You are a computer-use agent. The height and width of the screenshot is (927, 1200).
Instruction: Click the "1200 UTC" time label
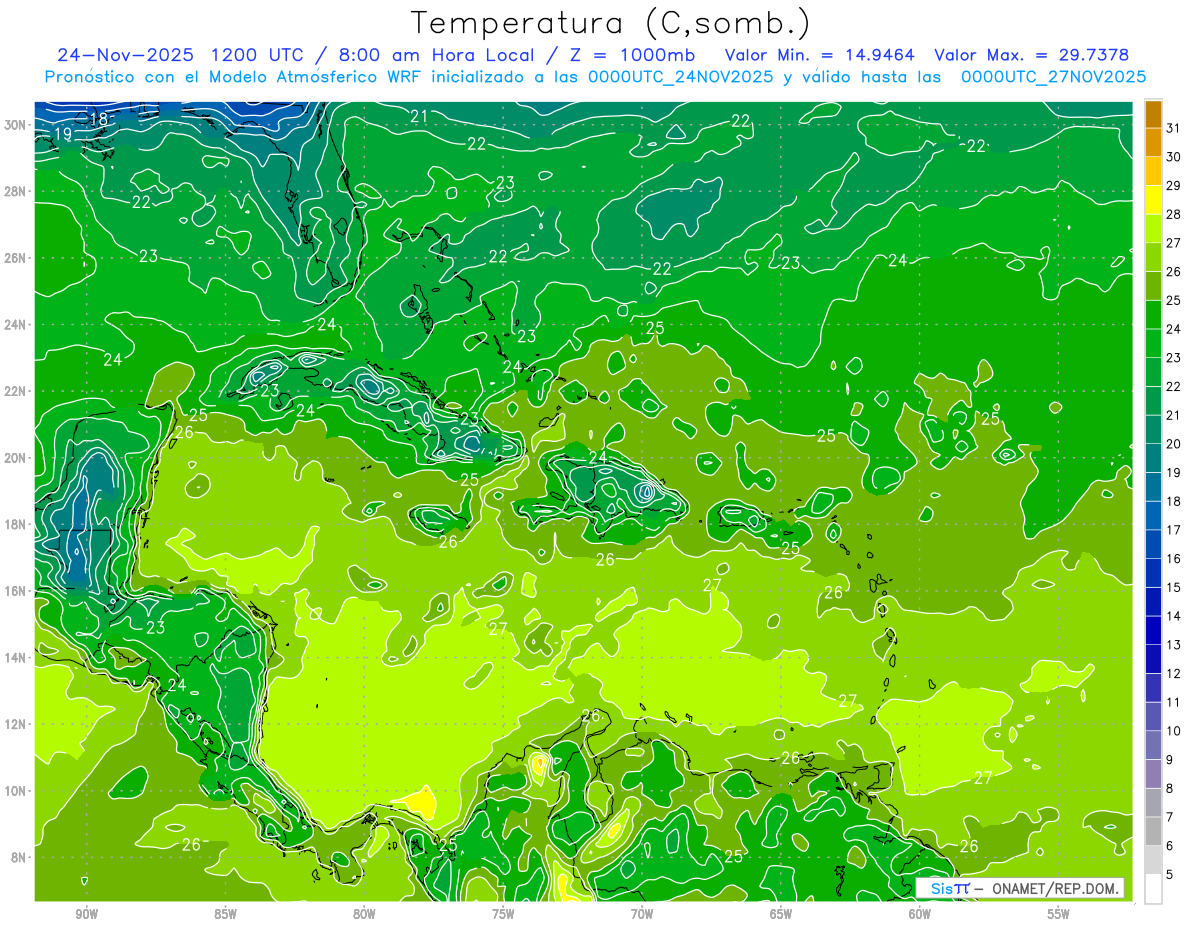259,55
